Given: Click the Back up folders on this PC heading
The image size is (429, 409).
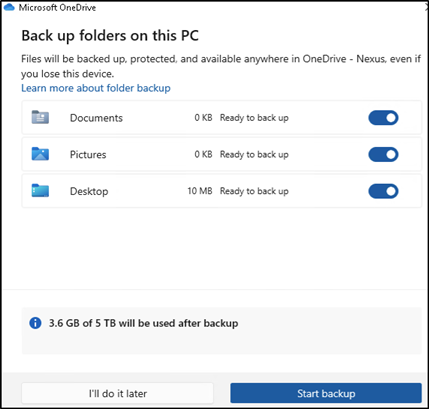Looking at the screenshot, I should 110,36.
